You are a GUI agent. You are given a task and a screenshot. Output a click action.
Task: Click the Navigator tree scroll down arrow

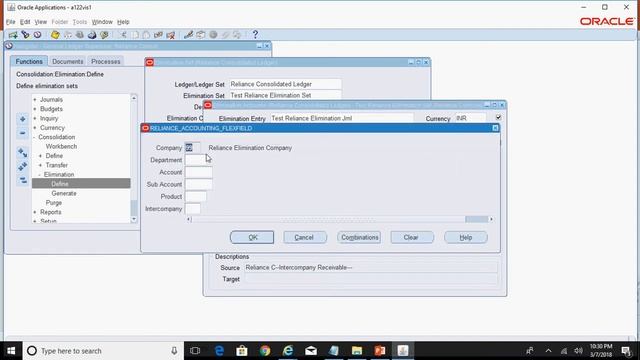click(134, 220)
